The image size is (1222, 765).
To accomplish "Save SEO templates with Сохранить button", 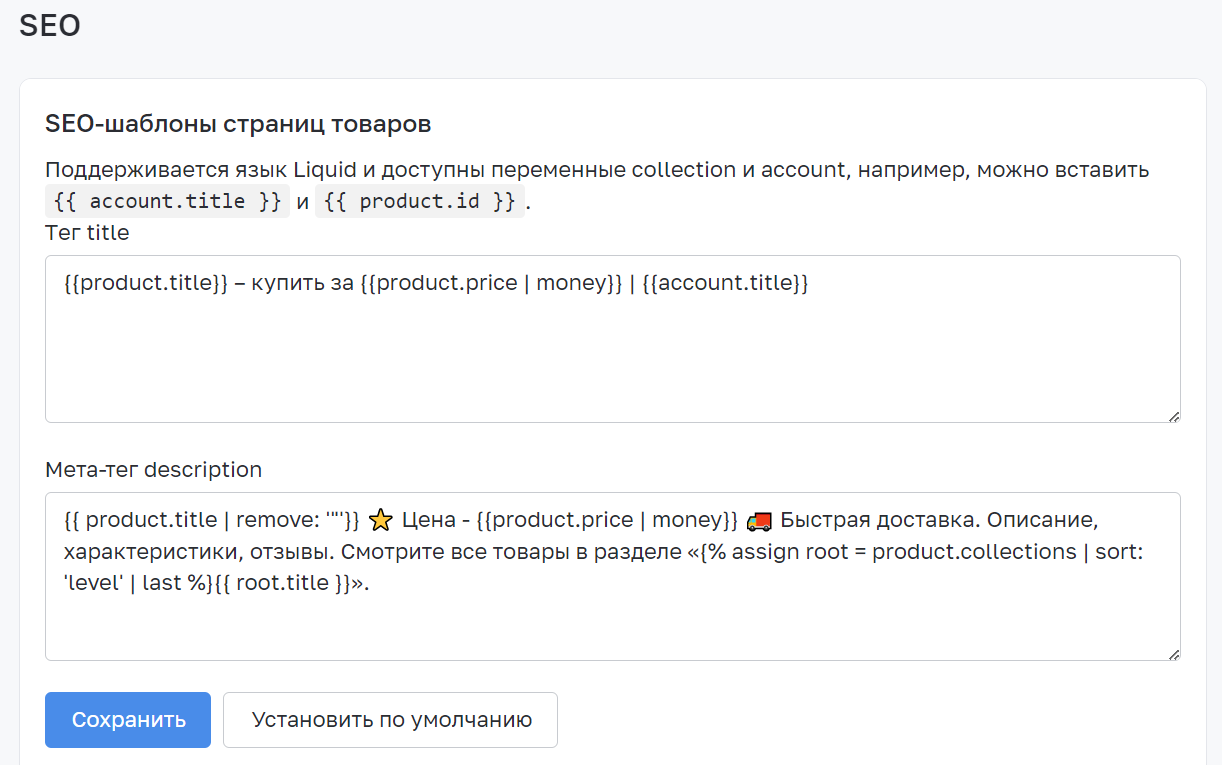I will pyautogui.click(x=128, y=720).
